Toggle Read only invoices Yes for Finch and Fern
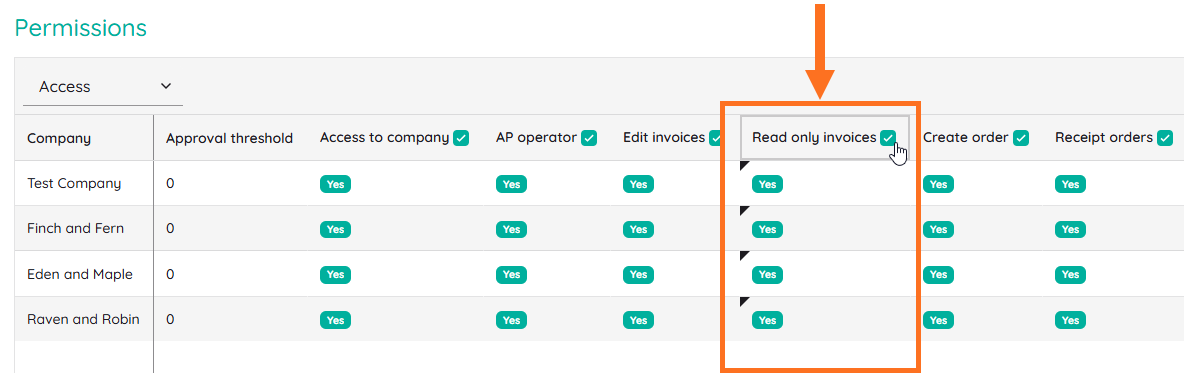Image resolution: width=1184 pixels, height=373 pixels. tap(767, 230)
